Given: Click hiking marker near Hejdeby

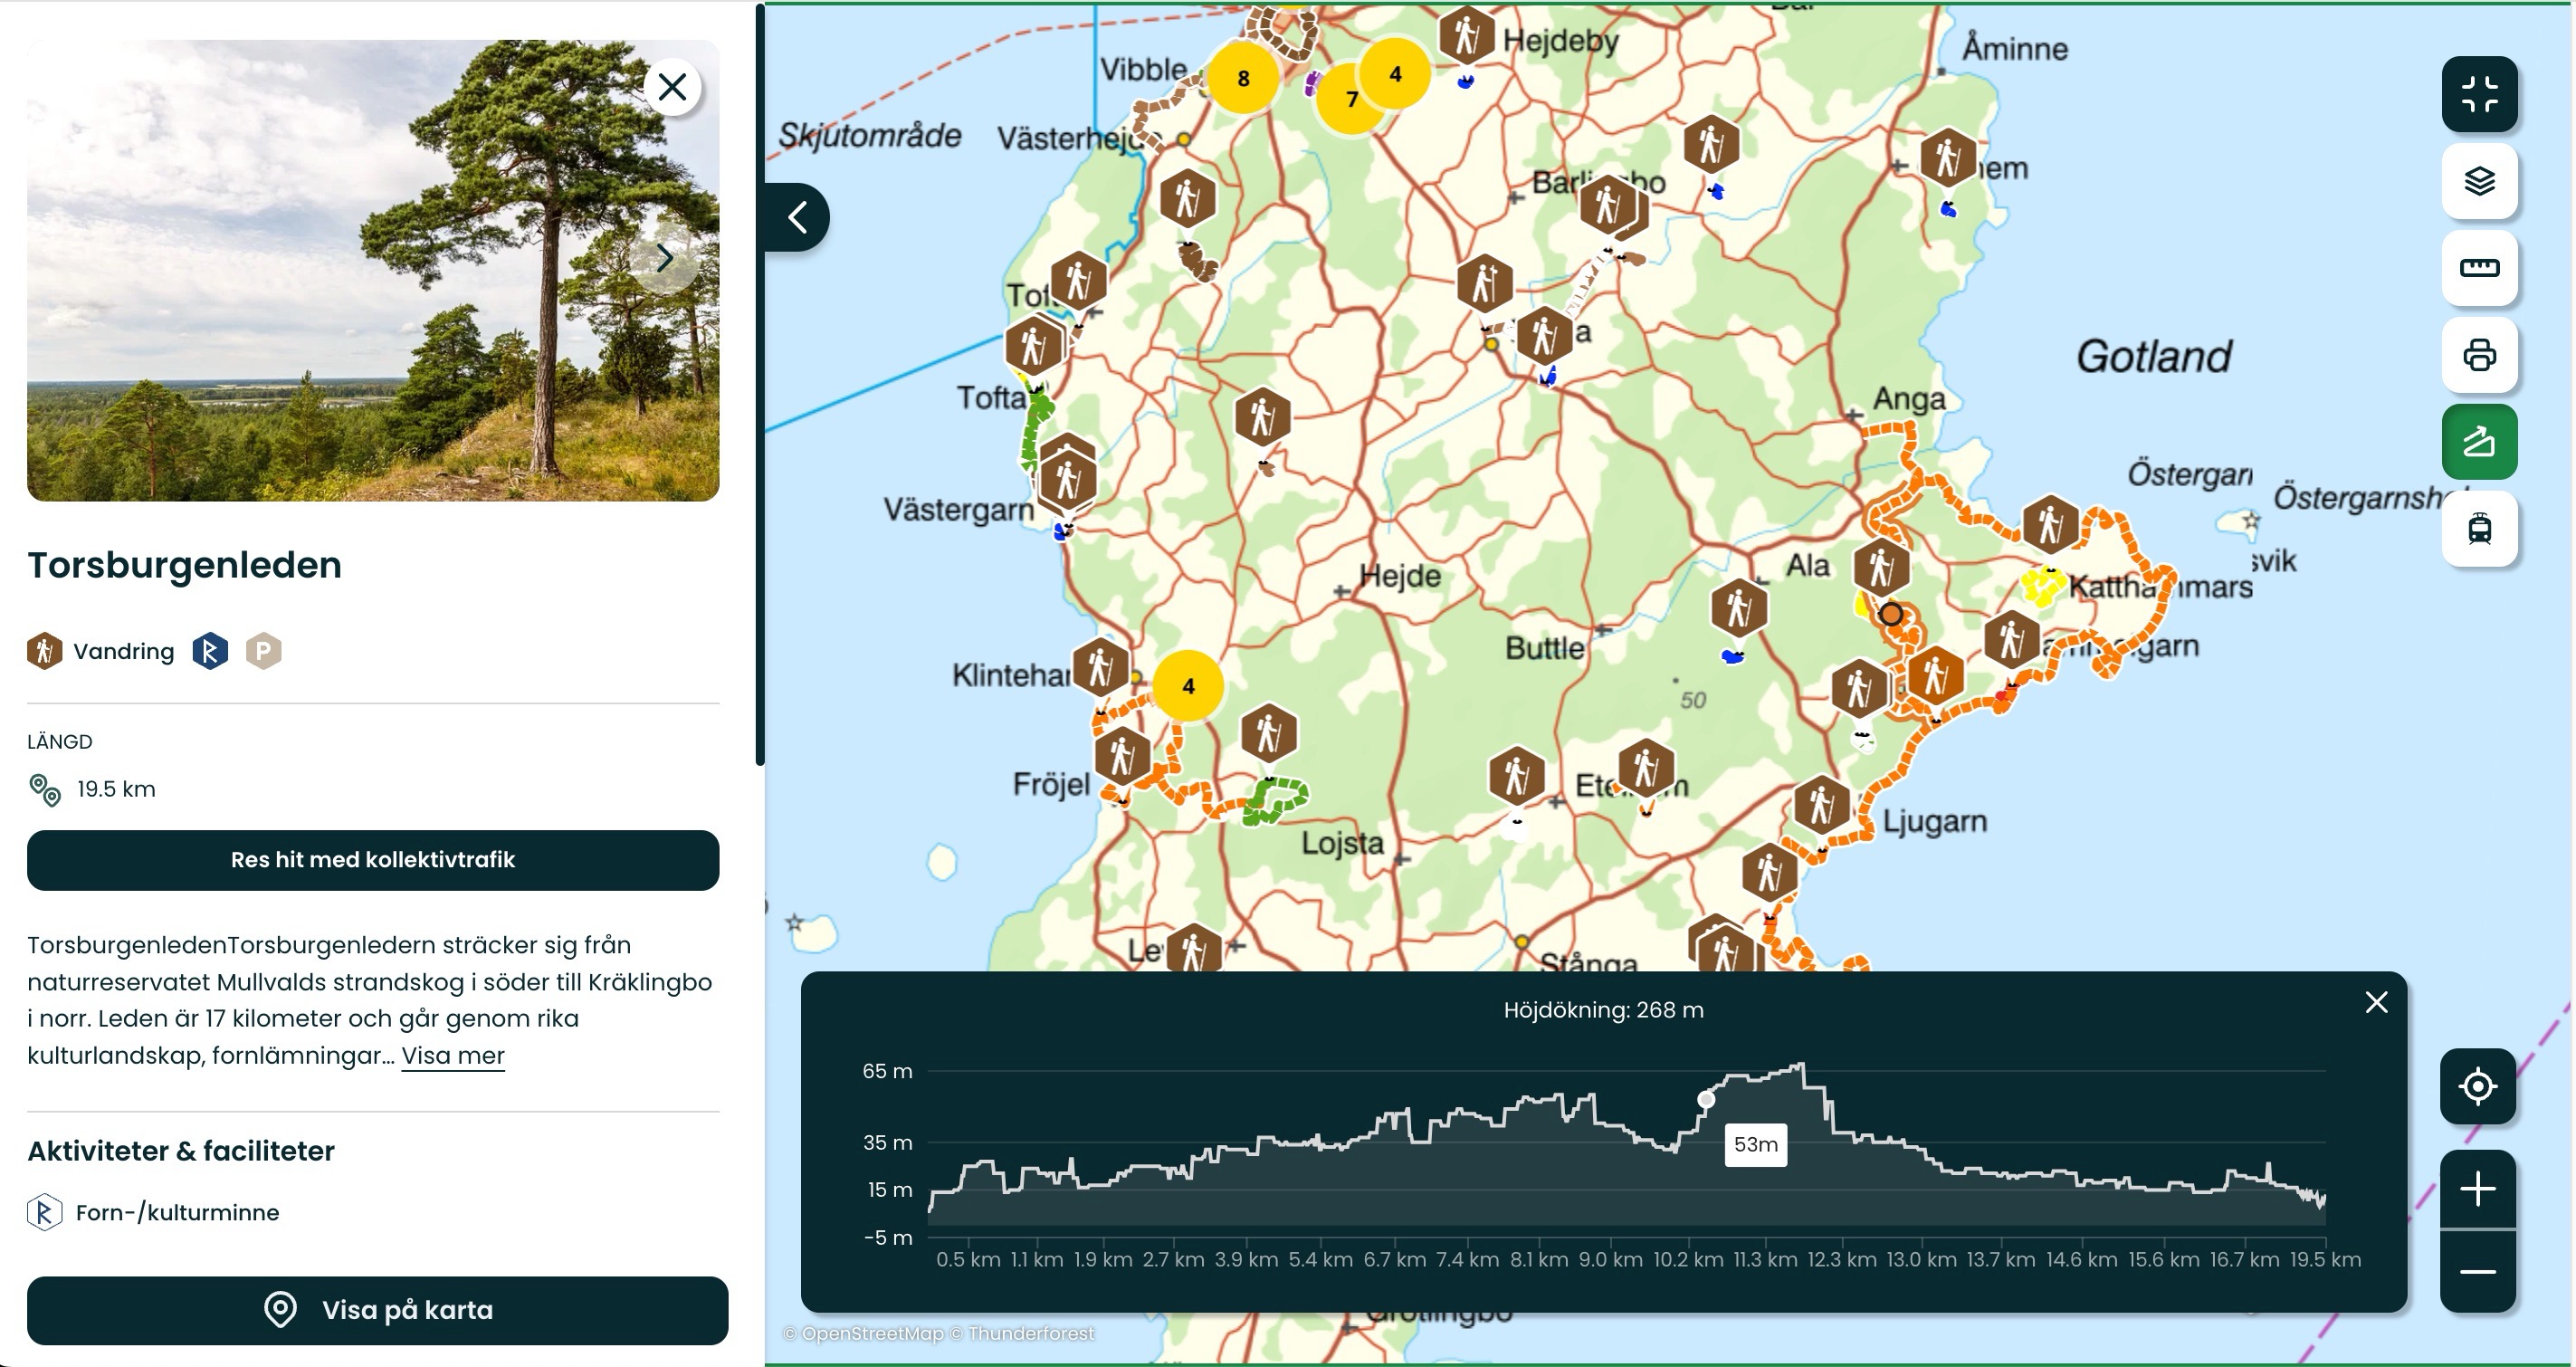Looking at the screenshot, I should 1466,36.
